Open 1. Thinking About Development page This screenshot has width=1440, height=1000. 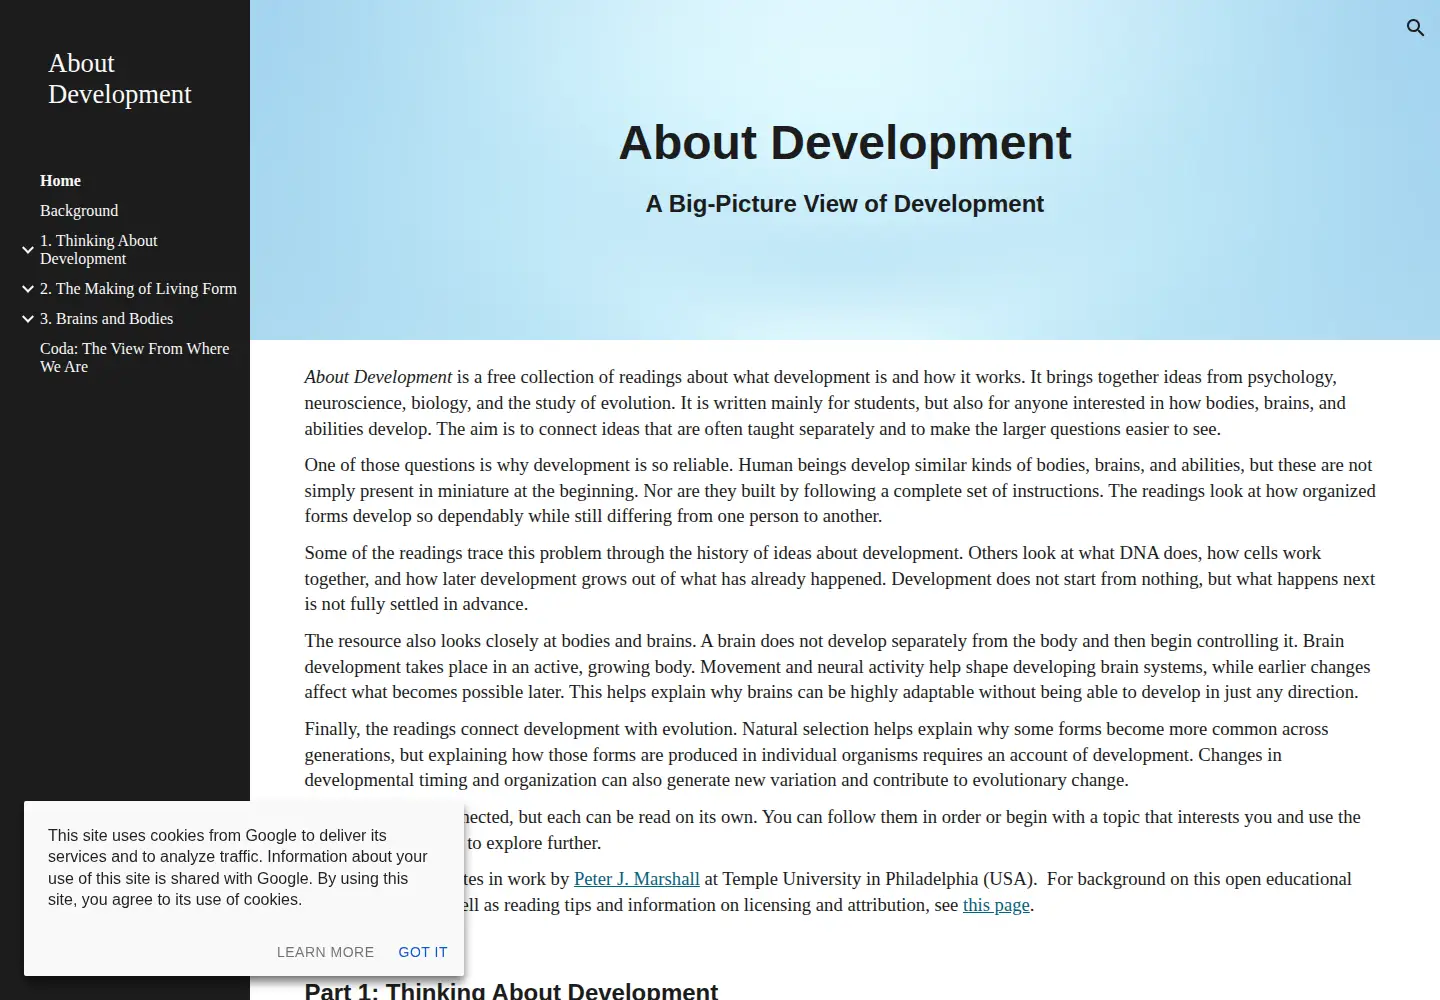click(x=99, y=249)
